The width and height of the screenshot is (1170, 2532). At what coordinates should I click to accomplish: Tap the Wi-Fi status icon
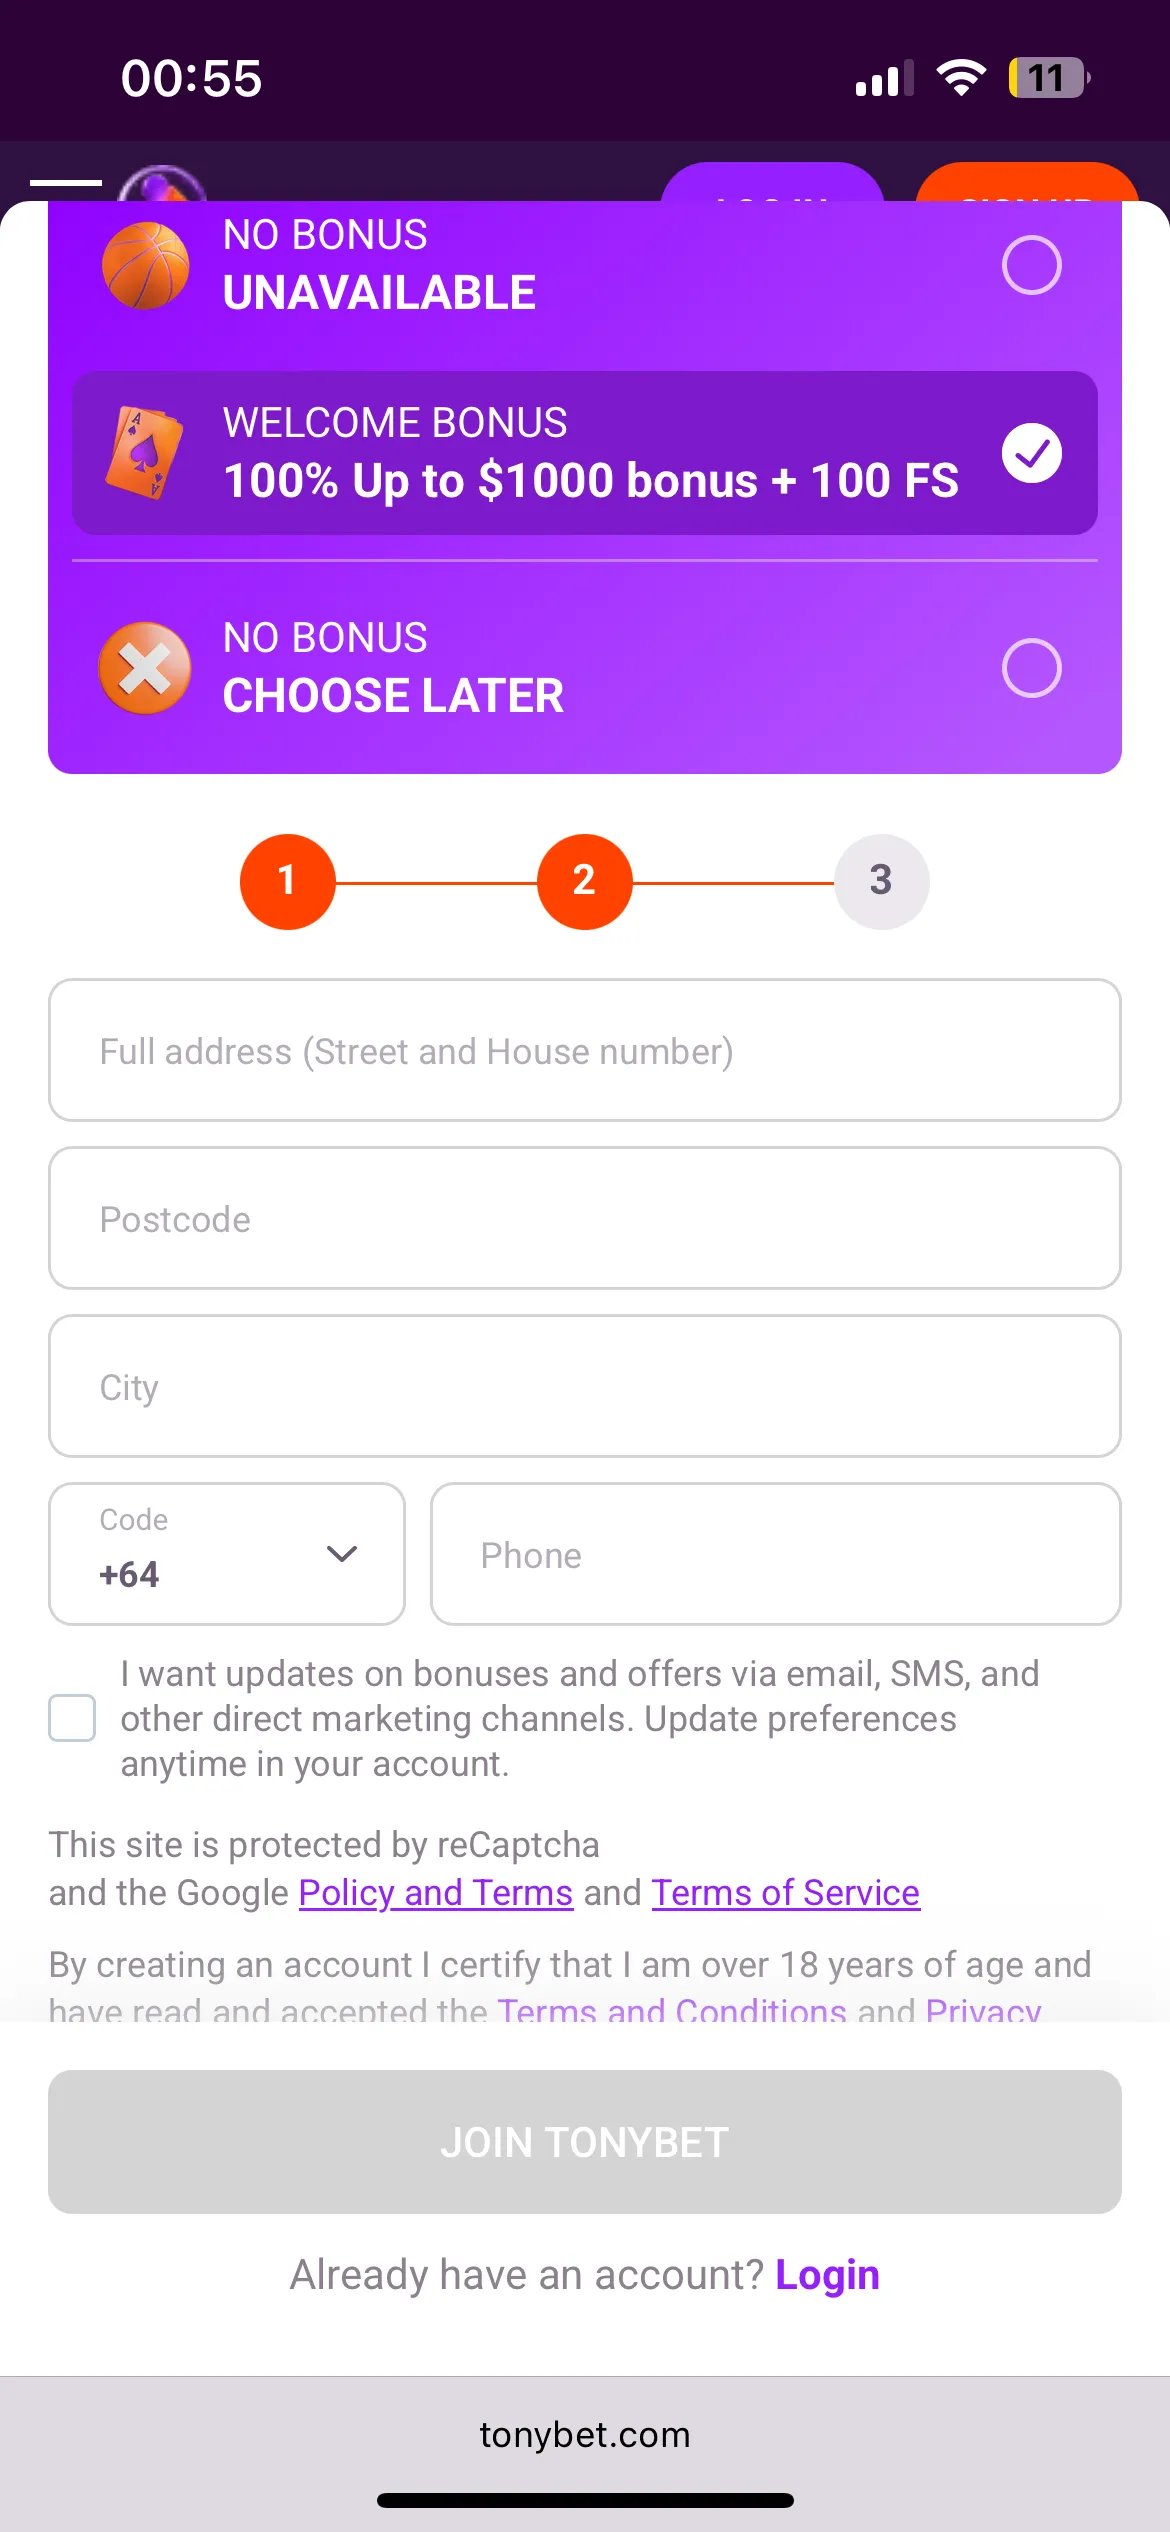(x=961, y=78)
